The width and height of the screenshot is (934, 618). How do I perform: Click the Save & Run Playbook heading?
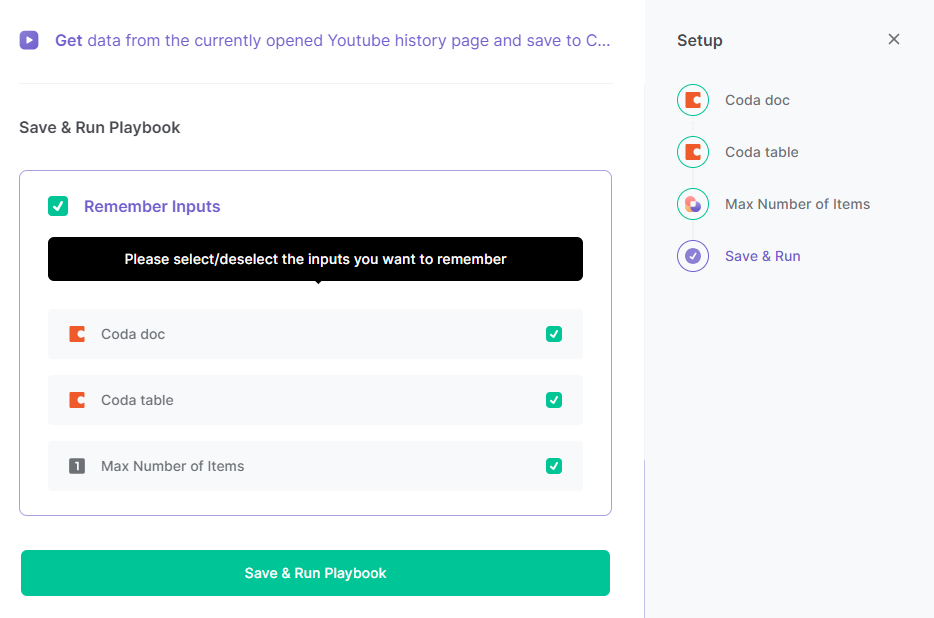pyautogui.click(x=99, y=128)
